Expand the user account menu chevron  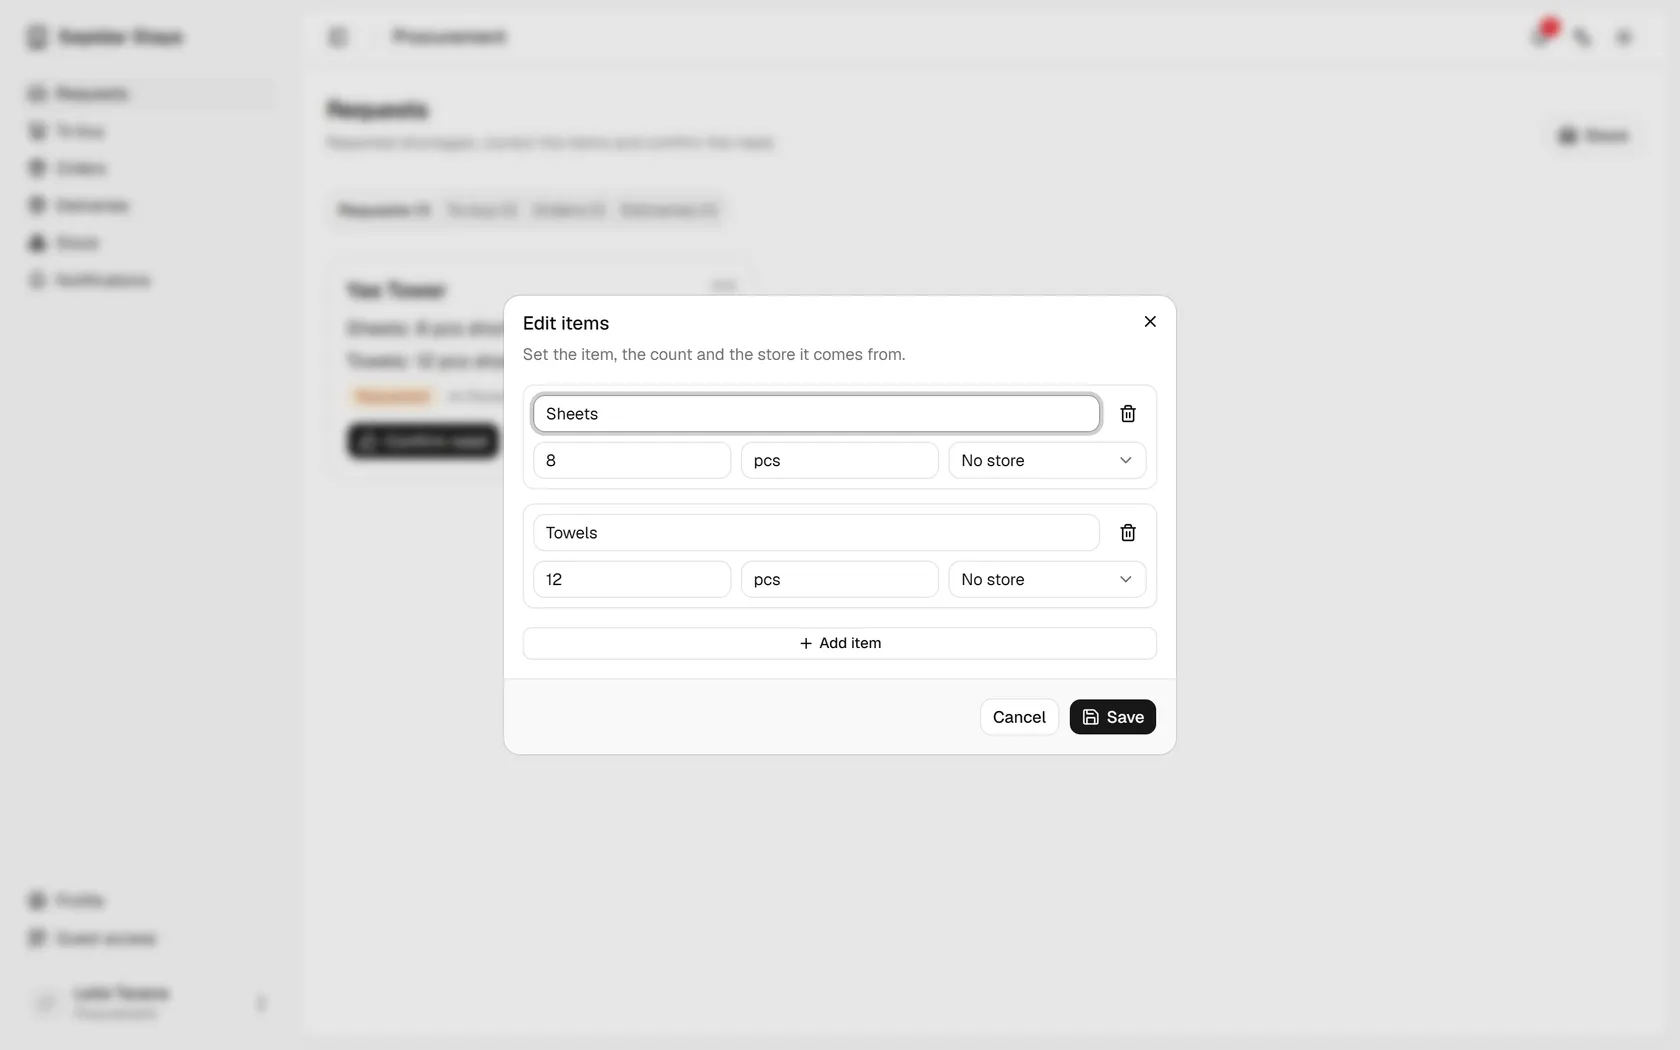tap(261, 1003)
